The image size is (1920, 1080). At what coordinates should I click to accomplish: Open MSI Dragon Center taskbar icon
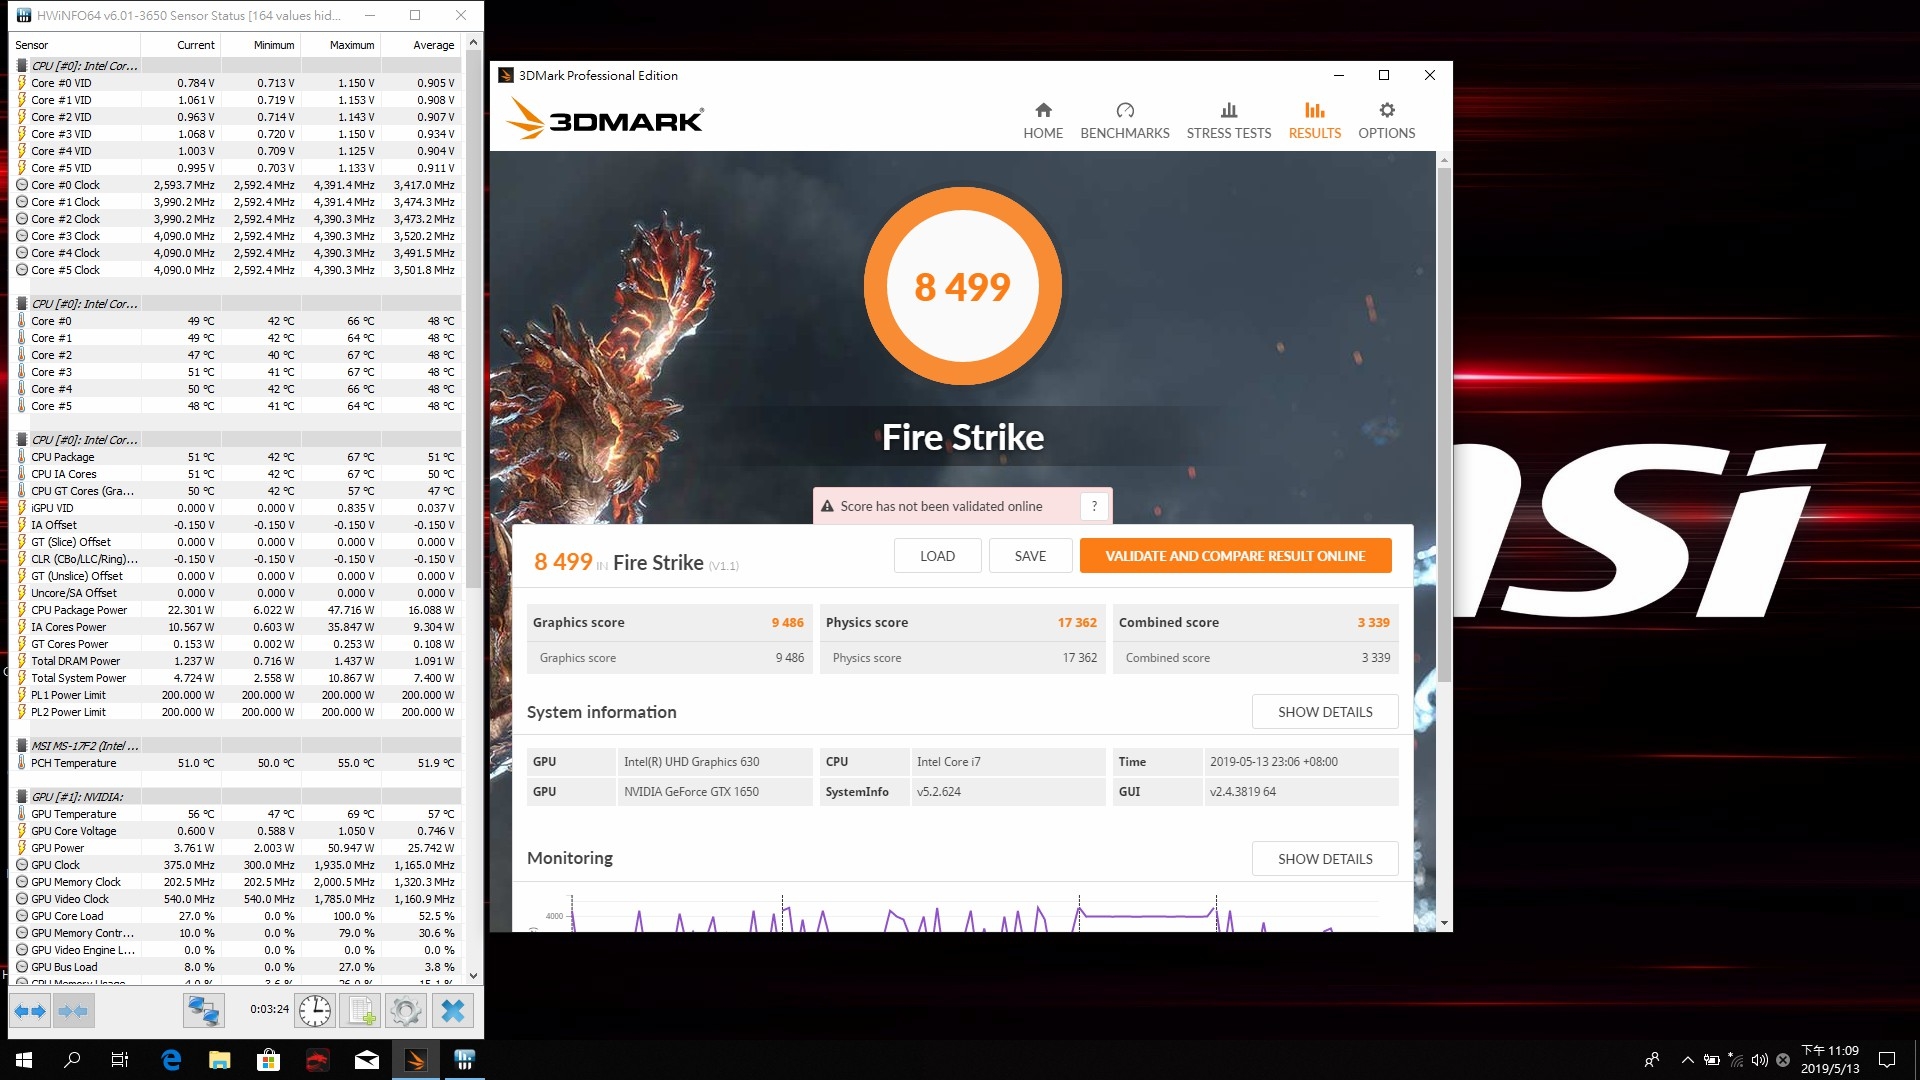(317, 1060)
